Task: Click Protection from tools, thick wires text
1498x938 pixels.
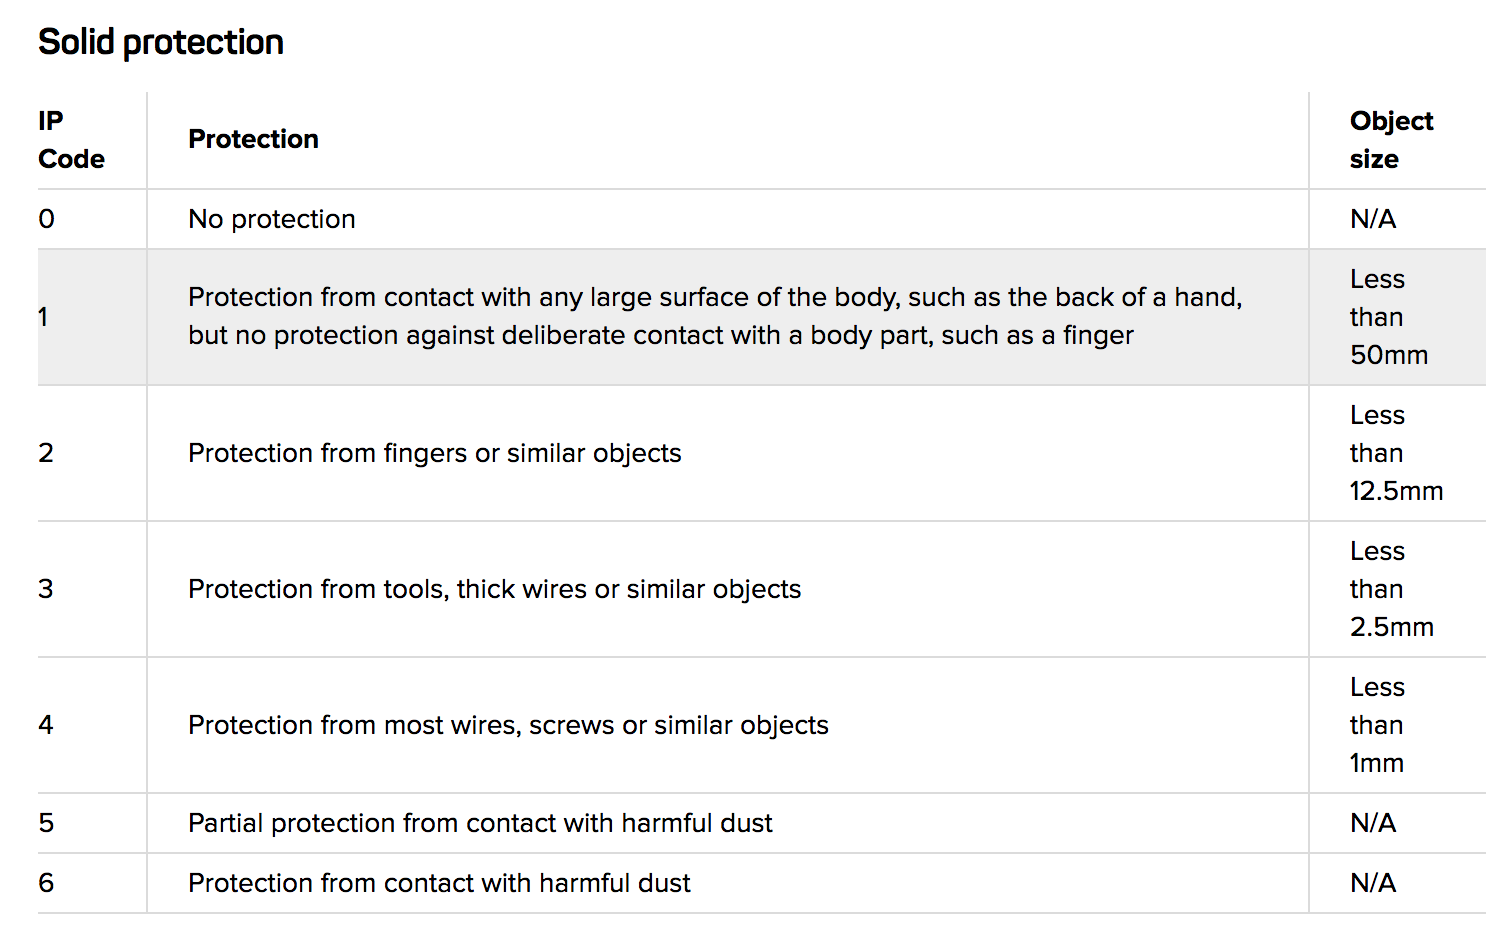Action: 495,589
